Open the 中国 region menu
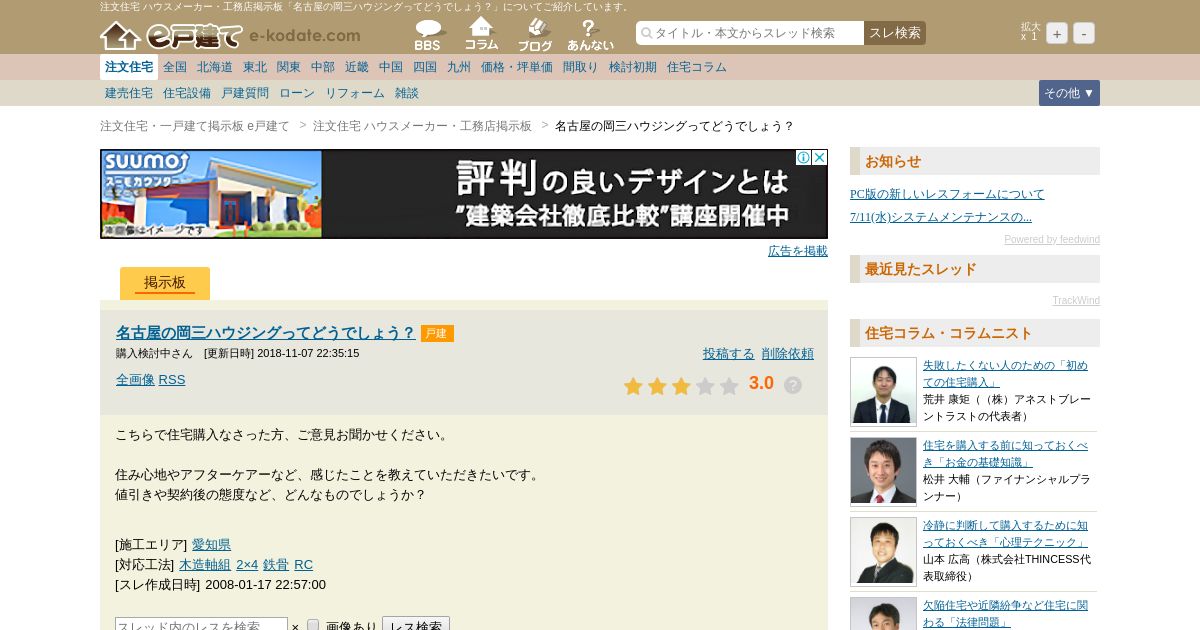1200x630 pixels. point(391,67)
